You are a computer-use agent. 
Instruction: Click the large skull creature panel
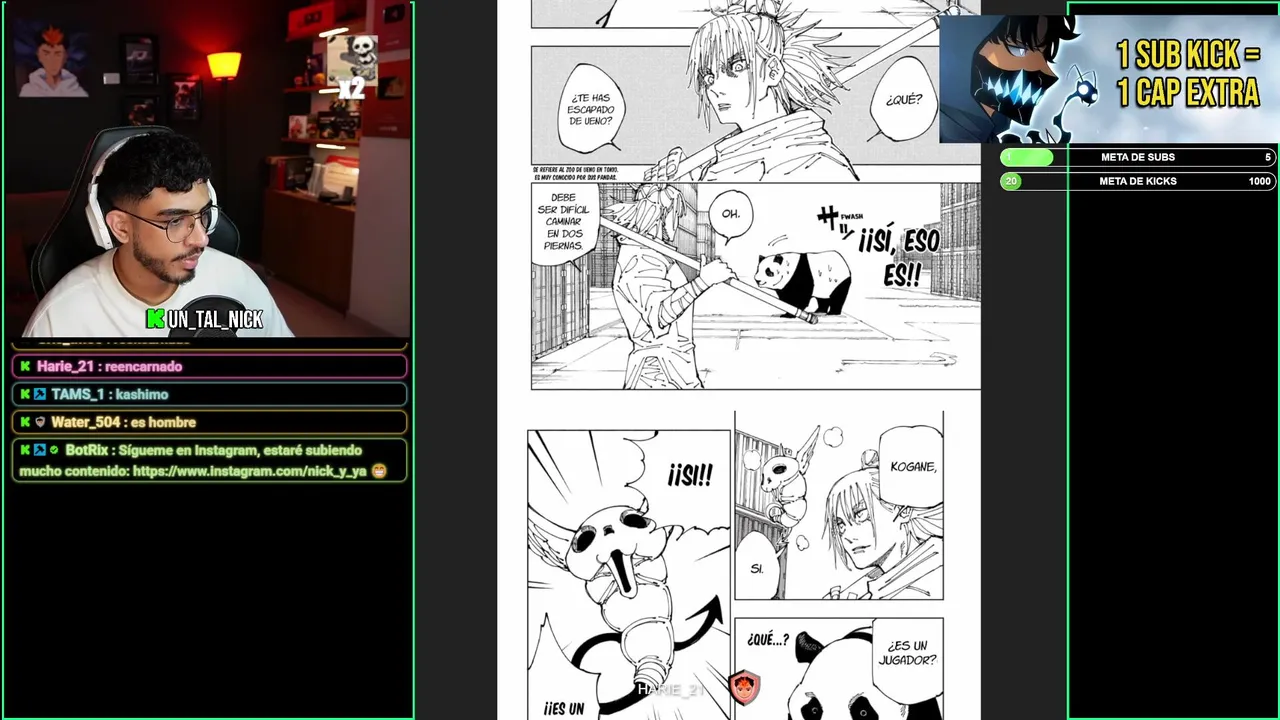coord(628,575)
